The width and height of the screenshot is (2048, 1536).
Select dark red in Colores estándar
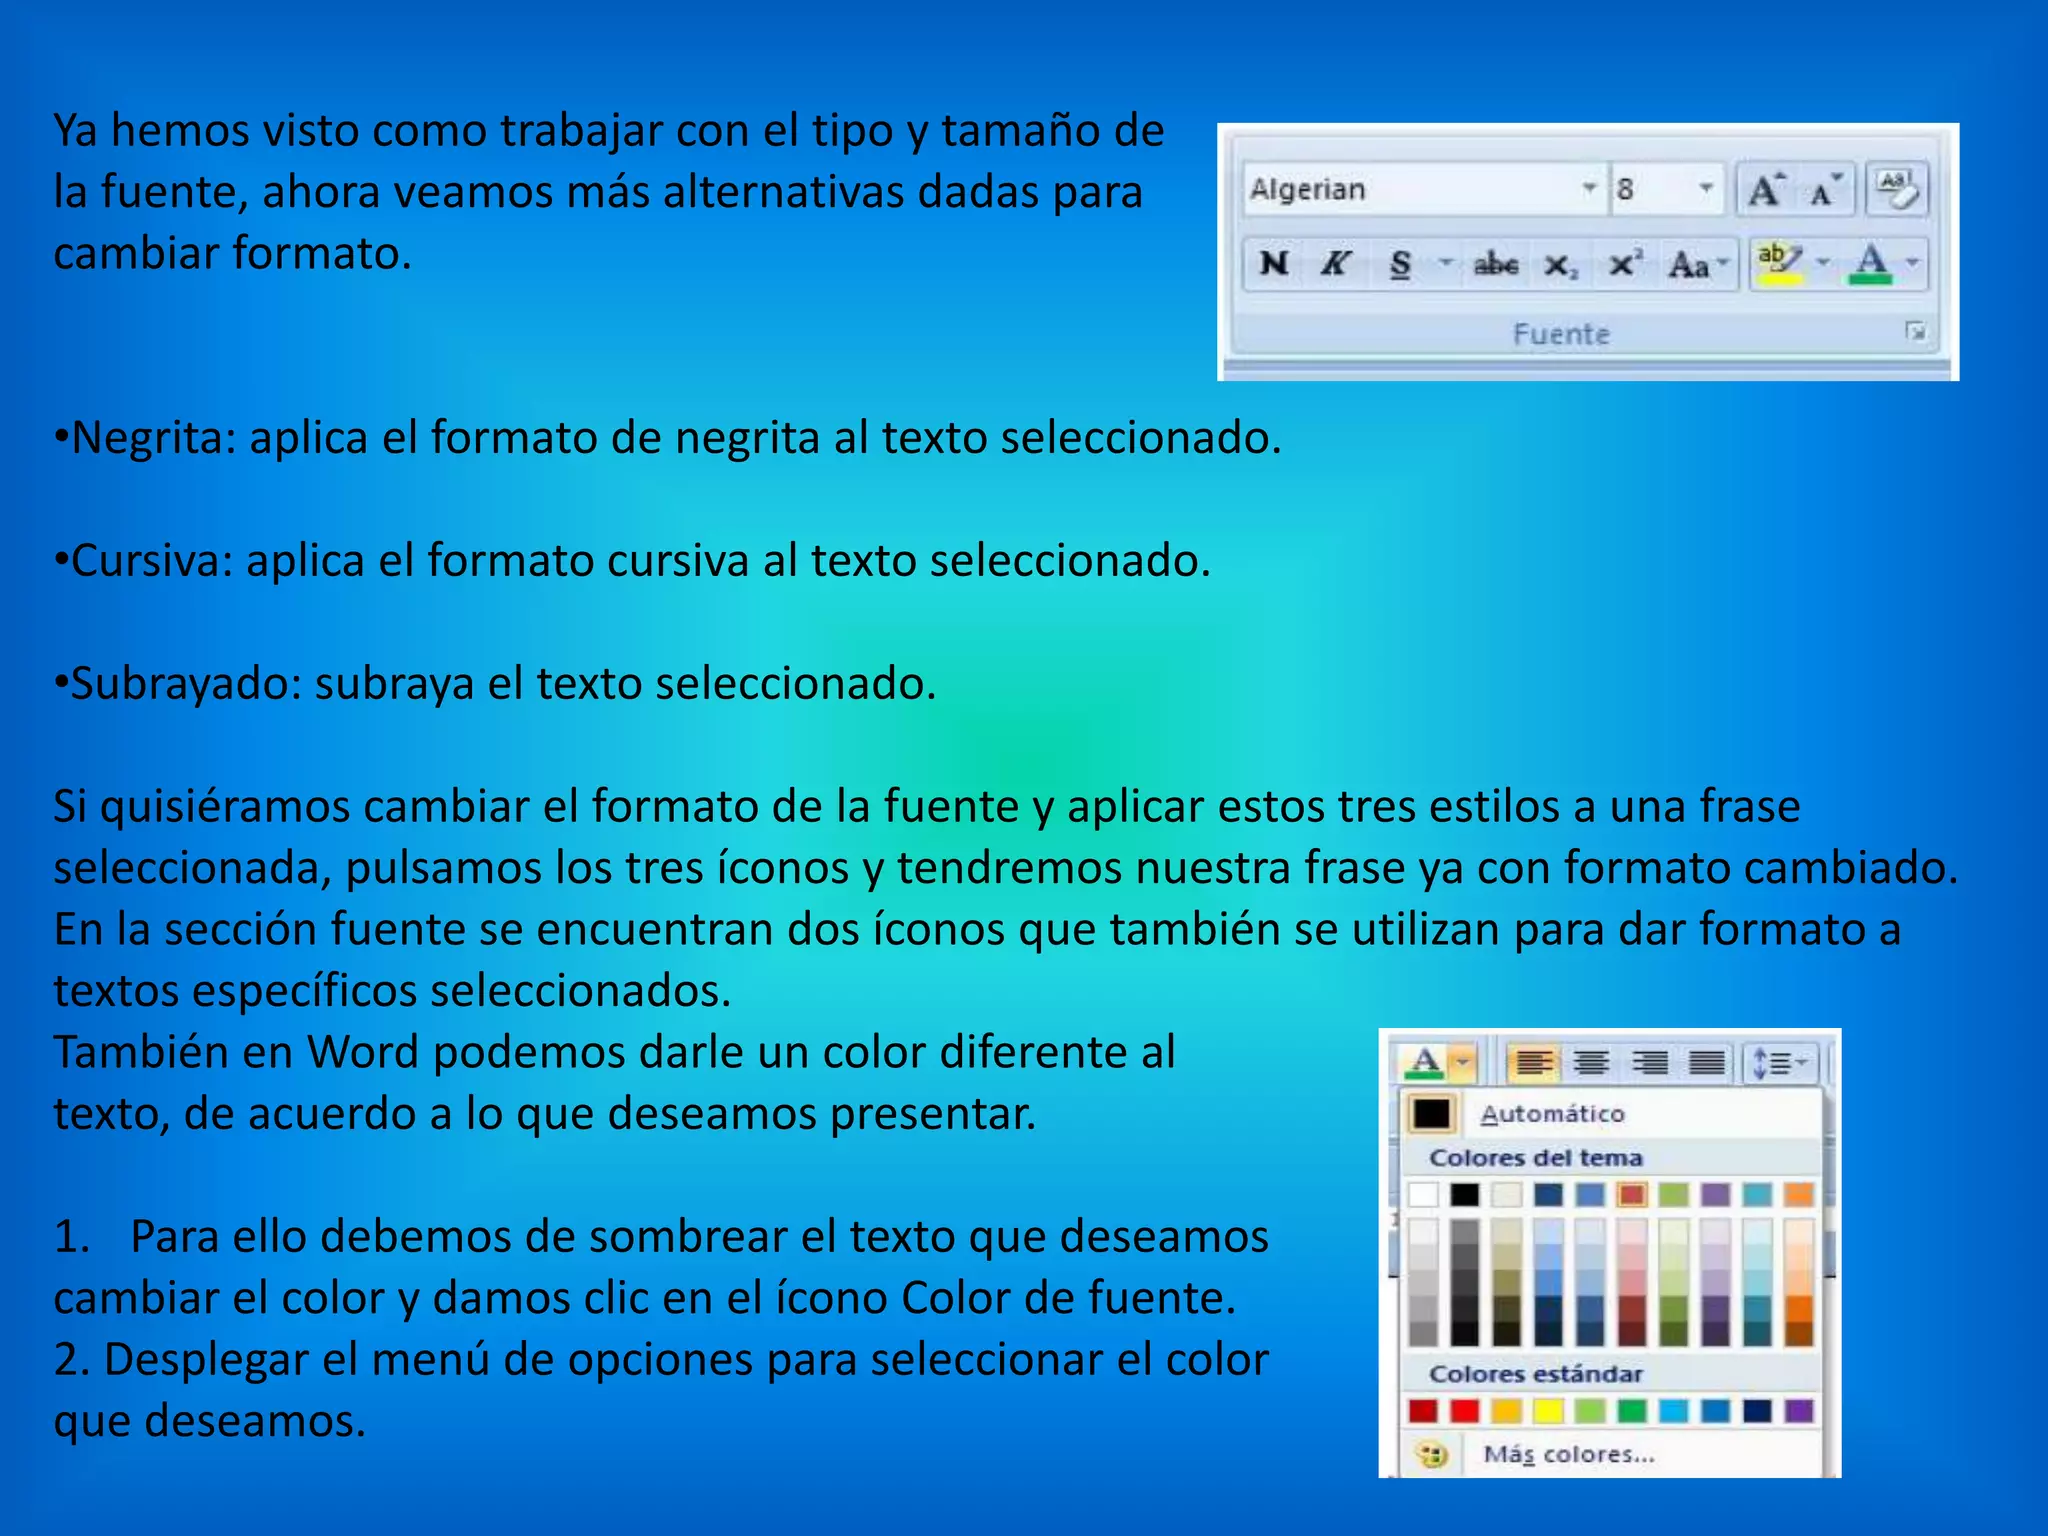[x=1422, y=1411]
